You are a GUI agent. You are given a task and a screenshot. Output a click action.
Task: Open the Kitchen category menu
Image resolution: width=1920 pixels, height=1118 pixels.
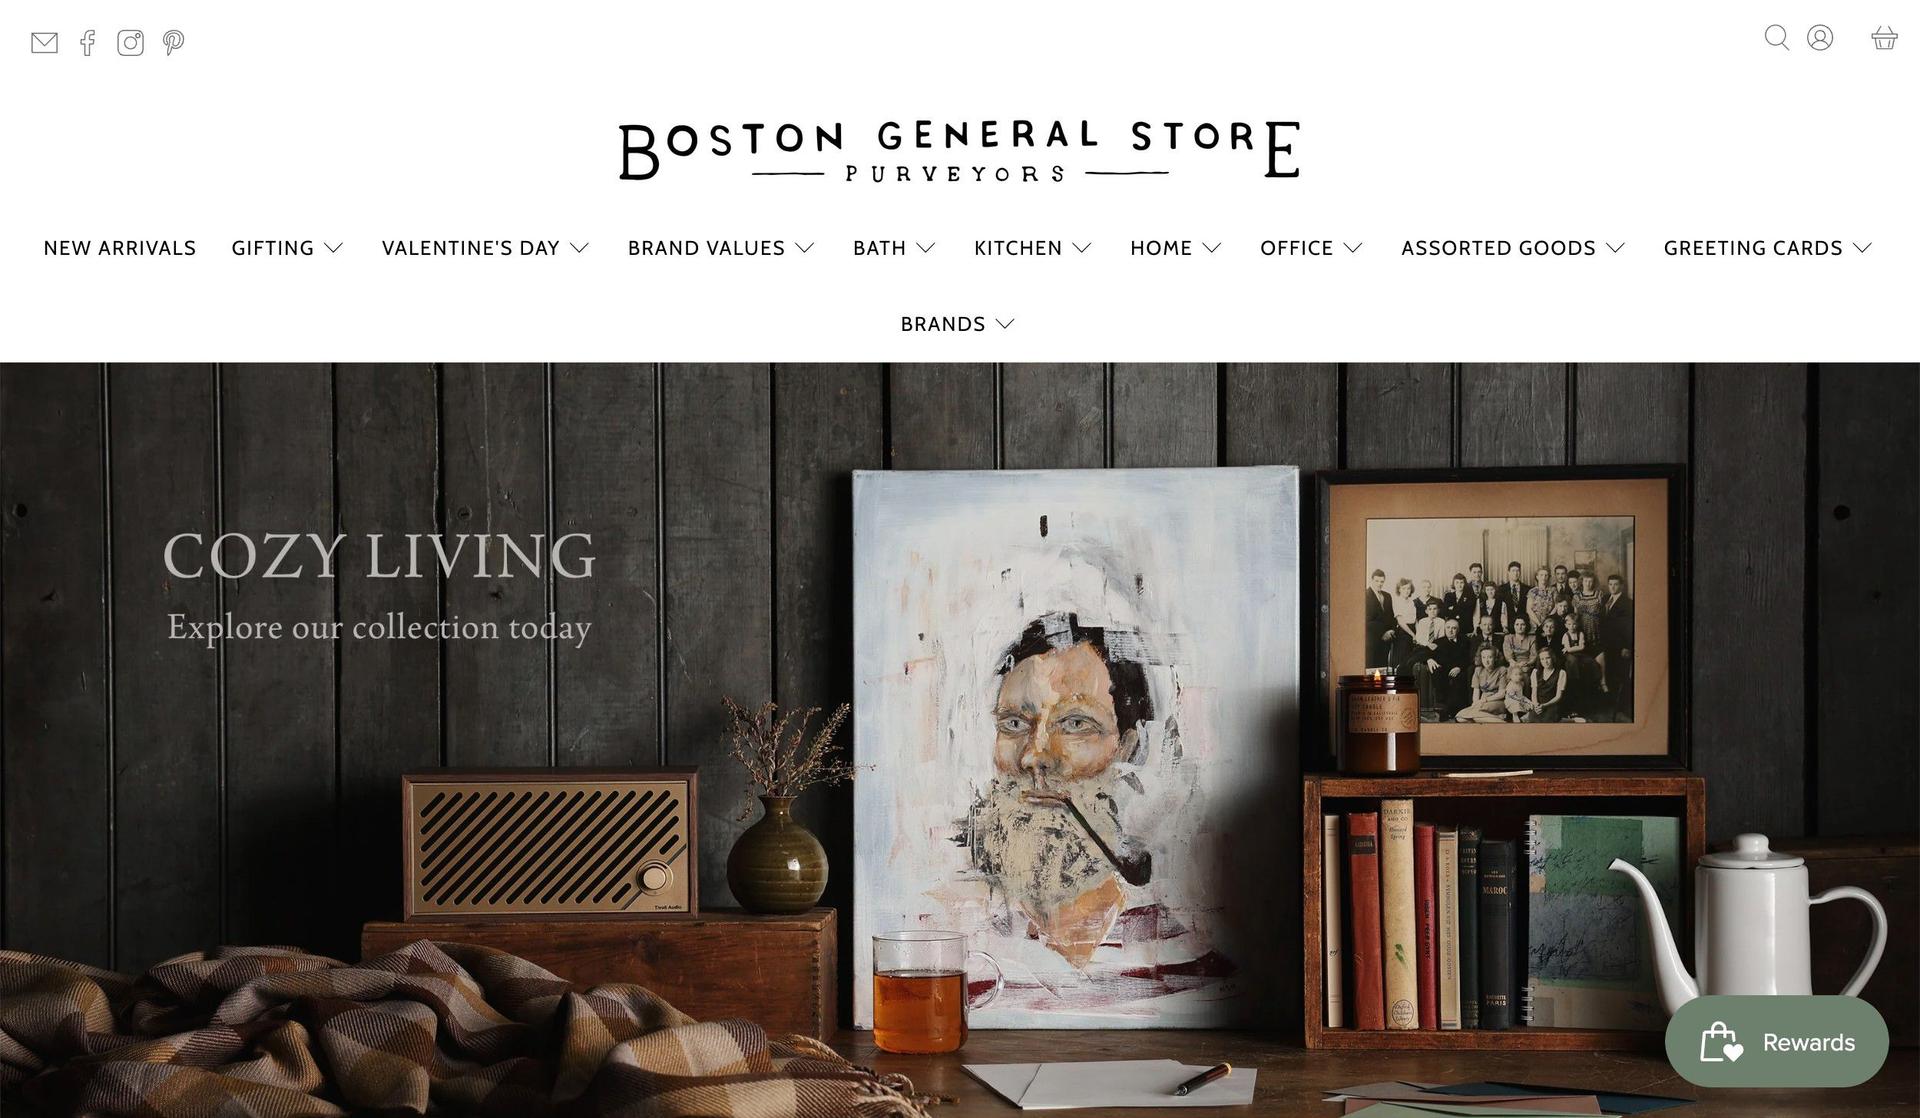(1033, 248)
